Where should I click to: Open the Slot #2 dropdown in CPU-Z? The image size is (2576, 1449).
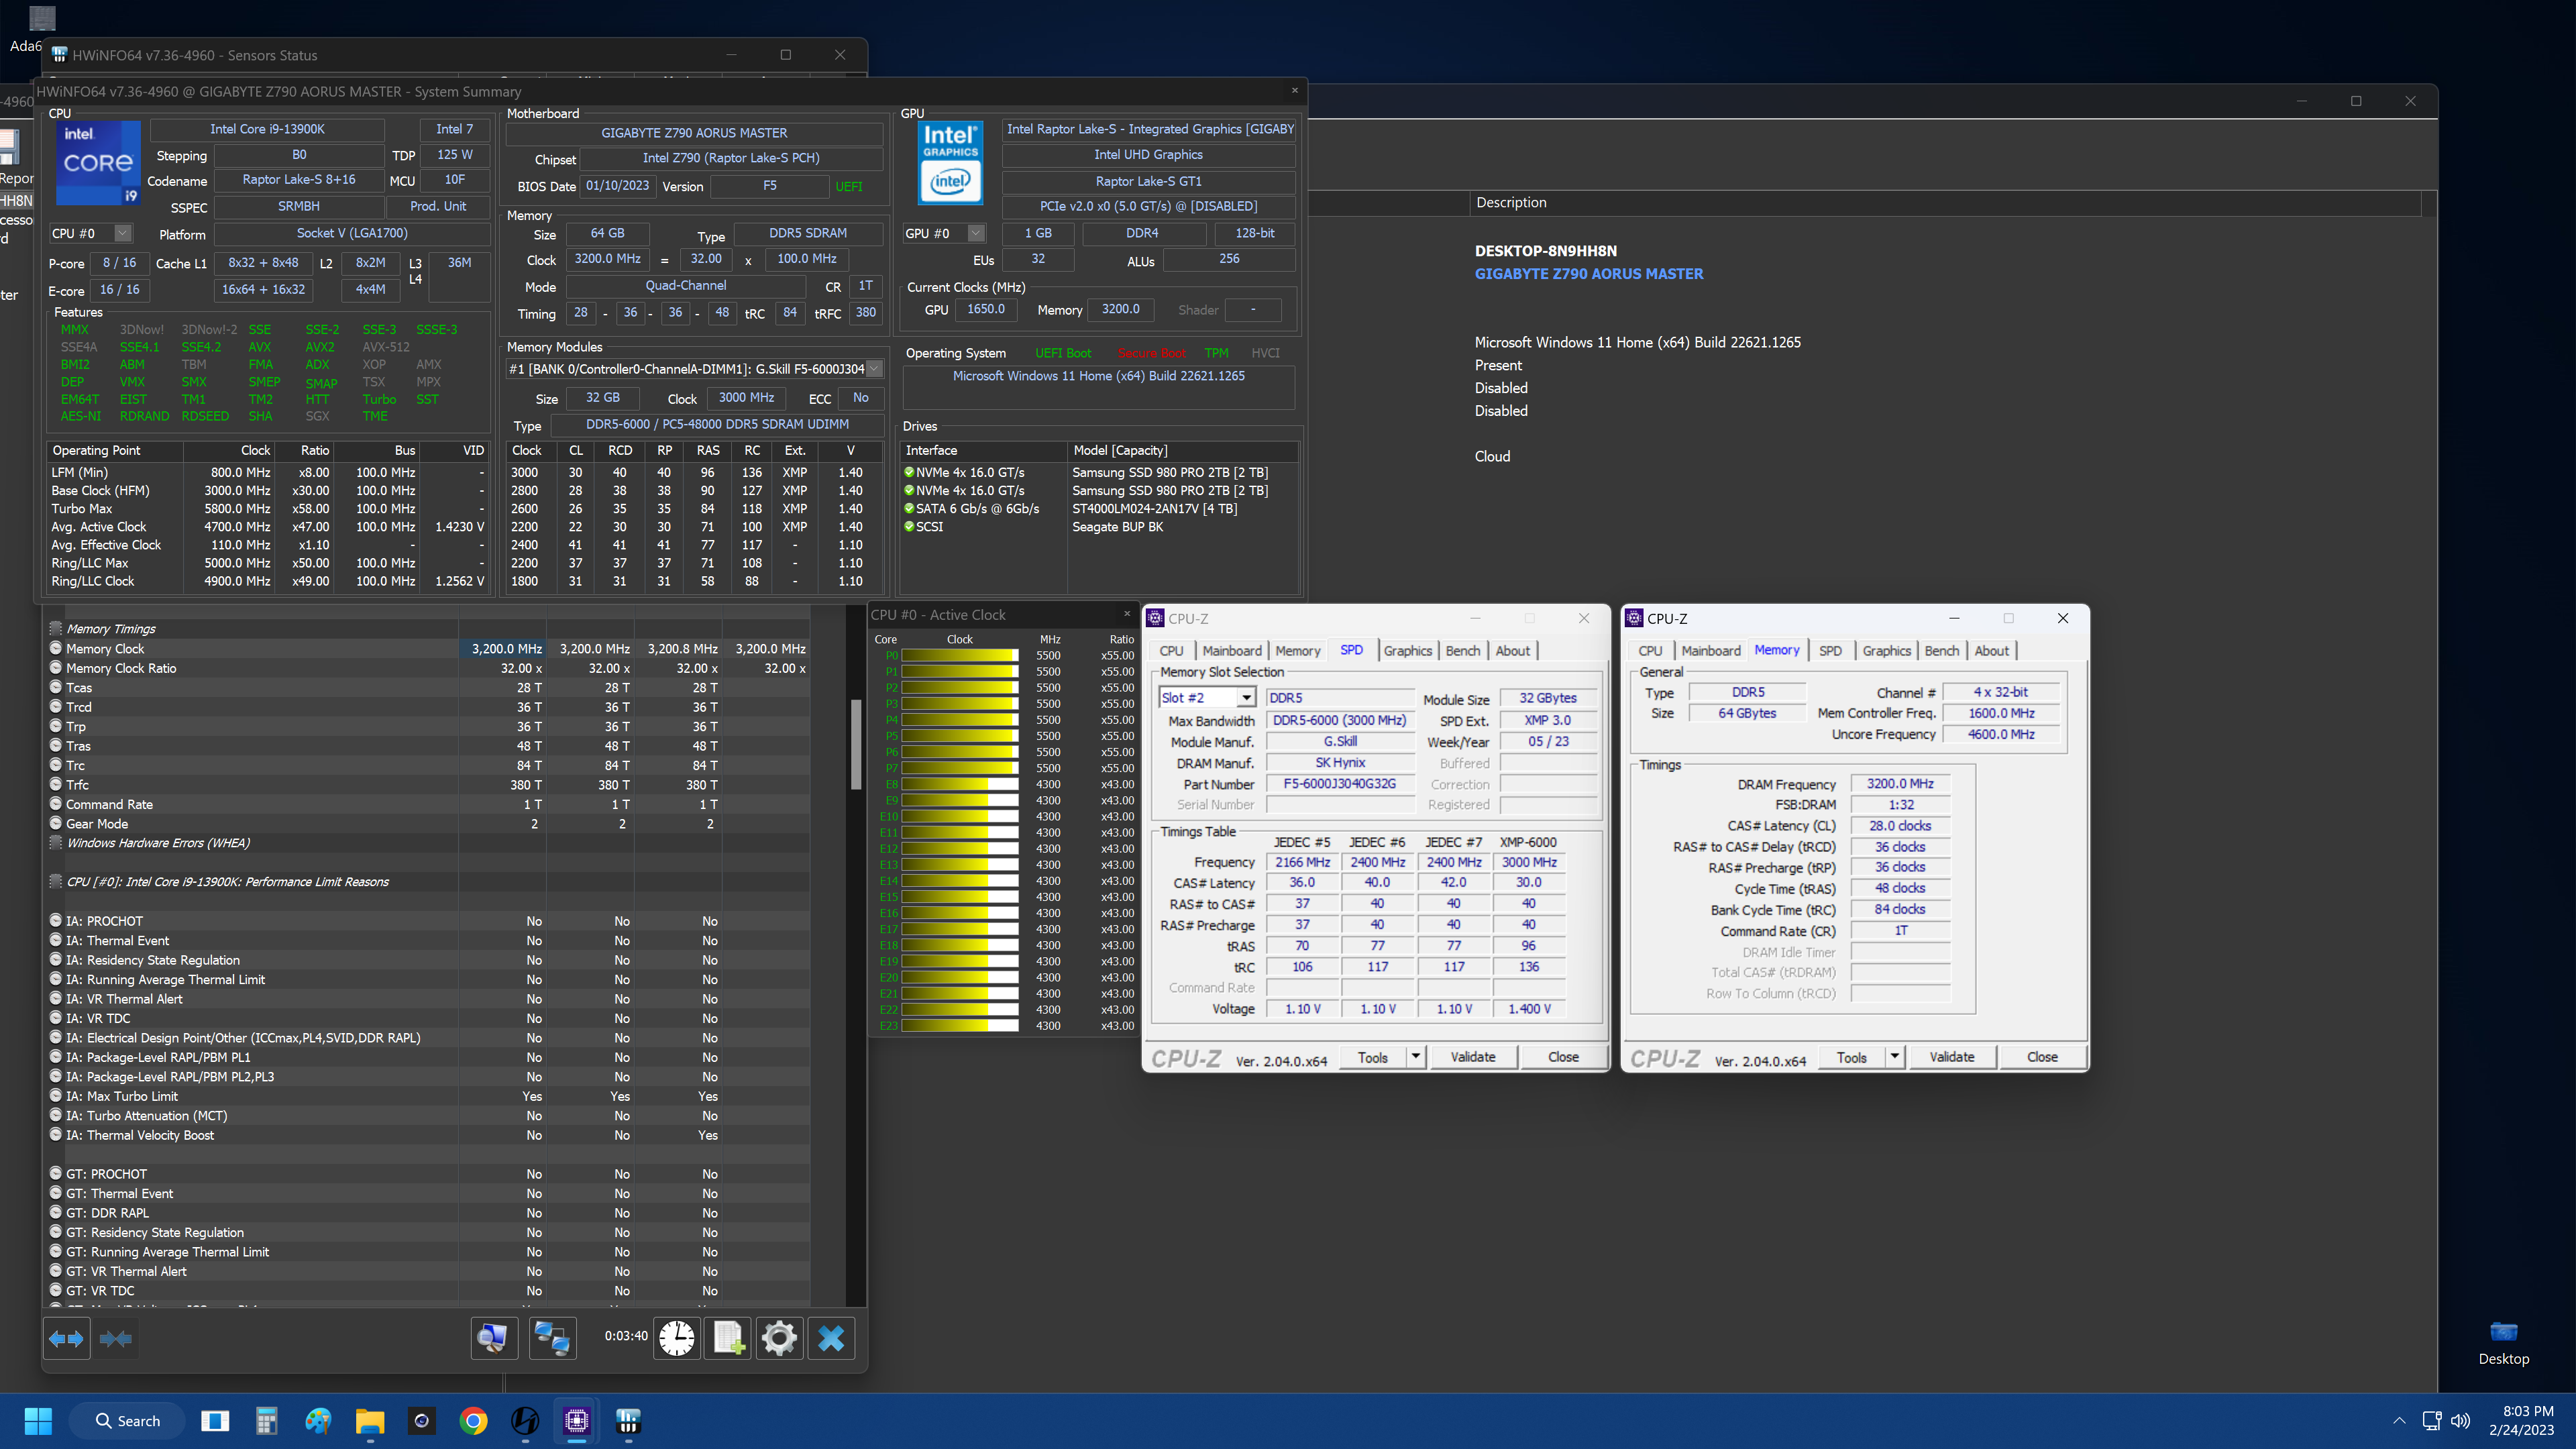(x=1246, y=698)
